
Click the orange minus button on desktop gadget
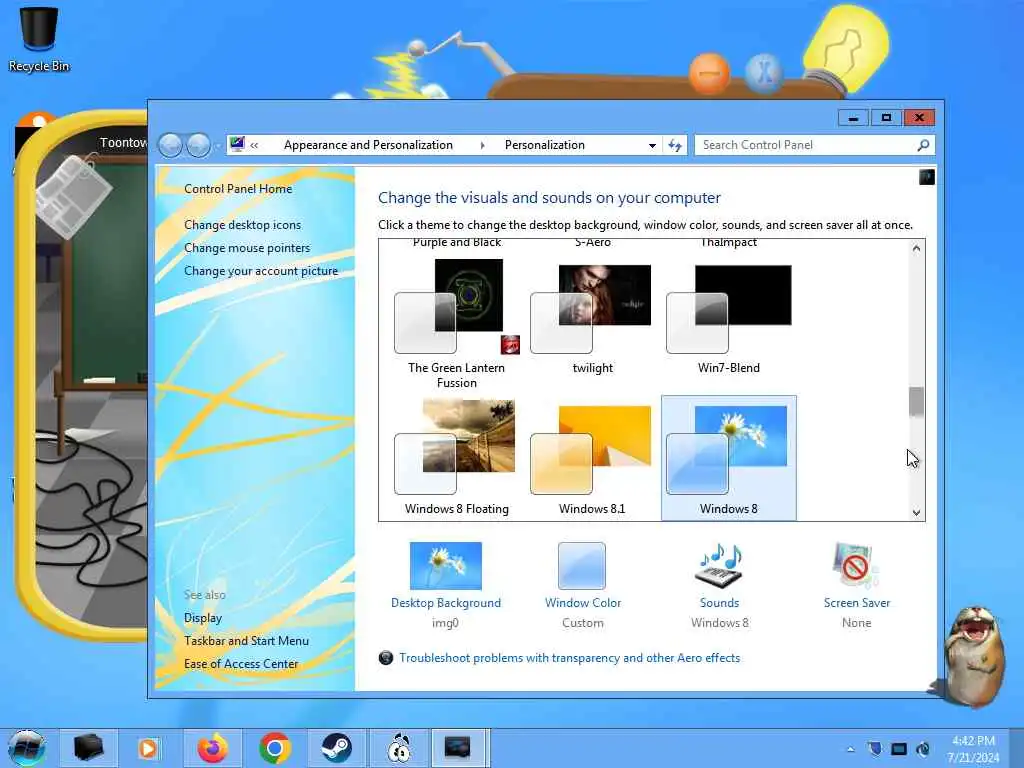click(x=709, y=73)
